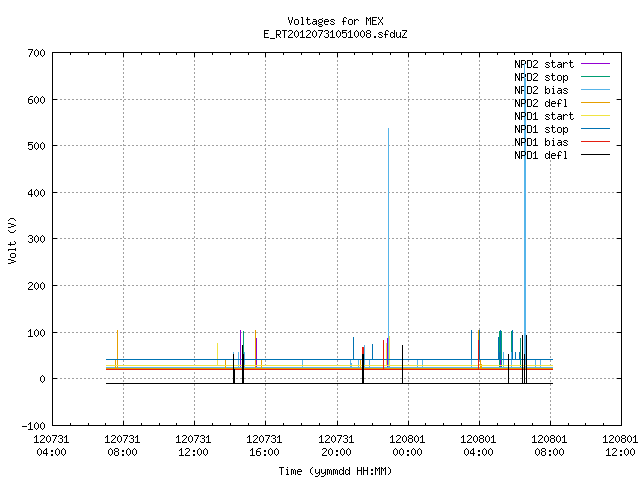Viewport: 640px width, 480px height.
Task: Click the black NPD1 defl legend line
Action: tap(596, 155)
